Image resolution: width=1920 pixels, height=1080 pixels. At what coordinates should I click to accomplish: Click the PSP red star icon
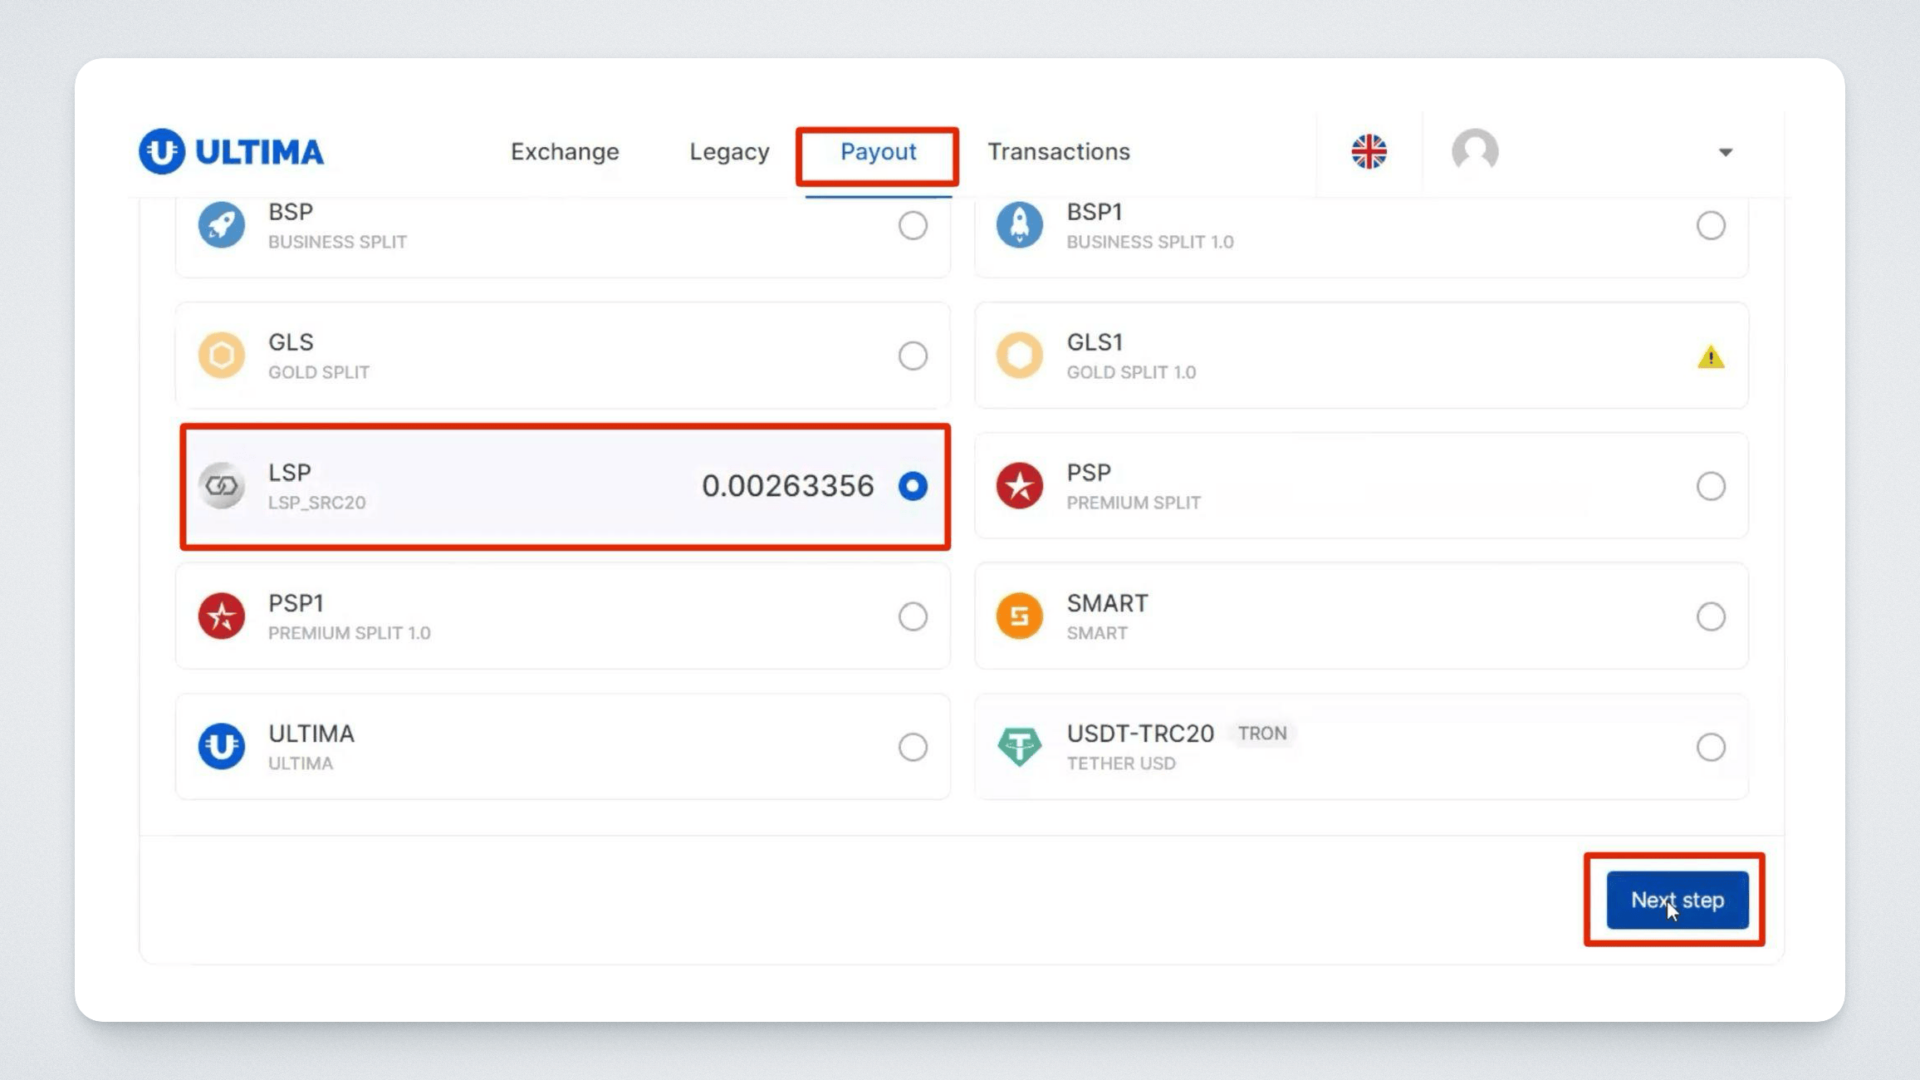[1019, 486]
